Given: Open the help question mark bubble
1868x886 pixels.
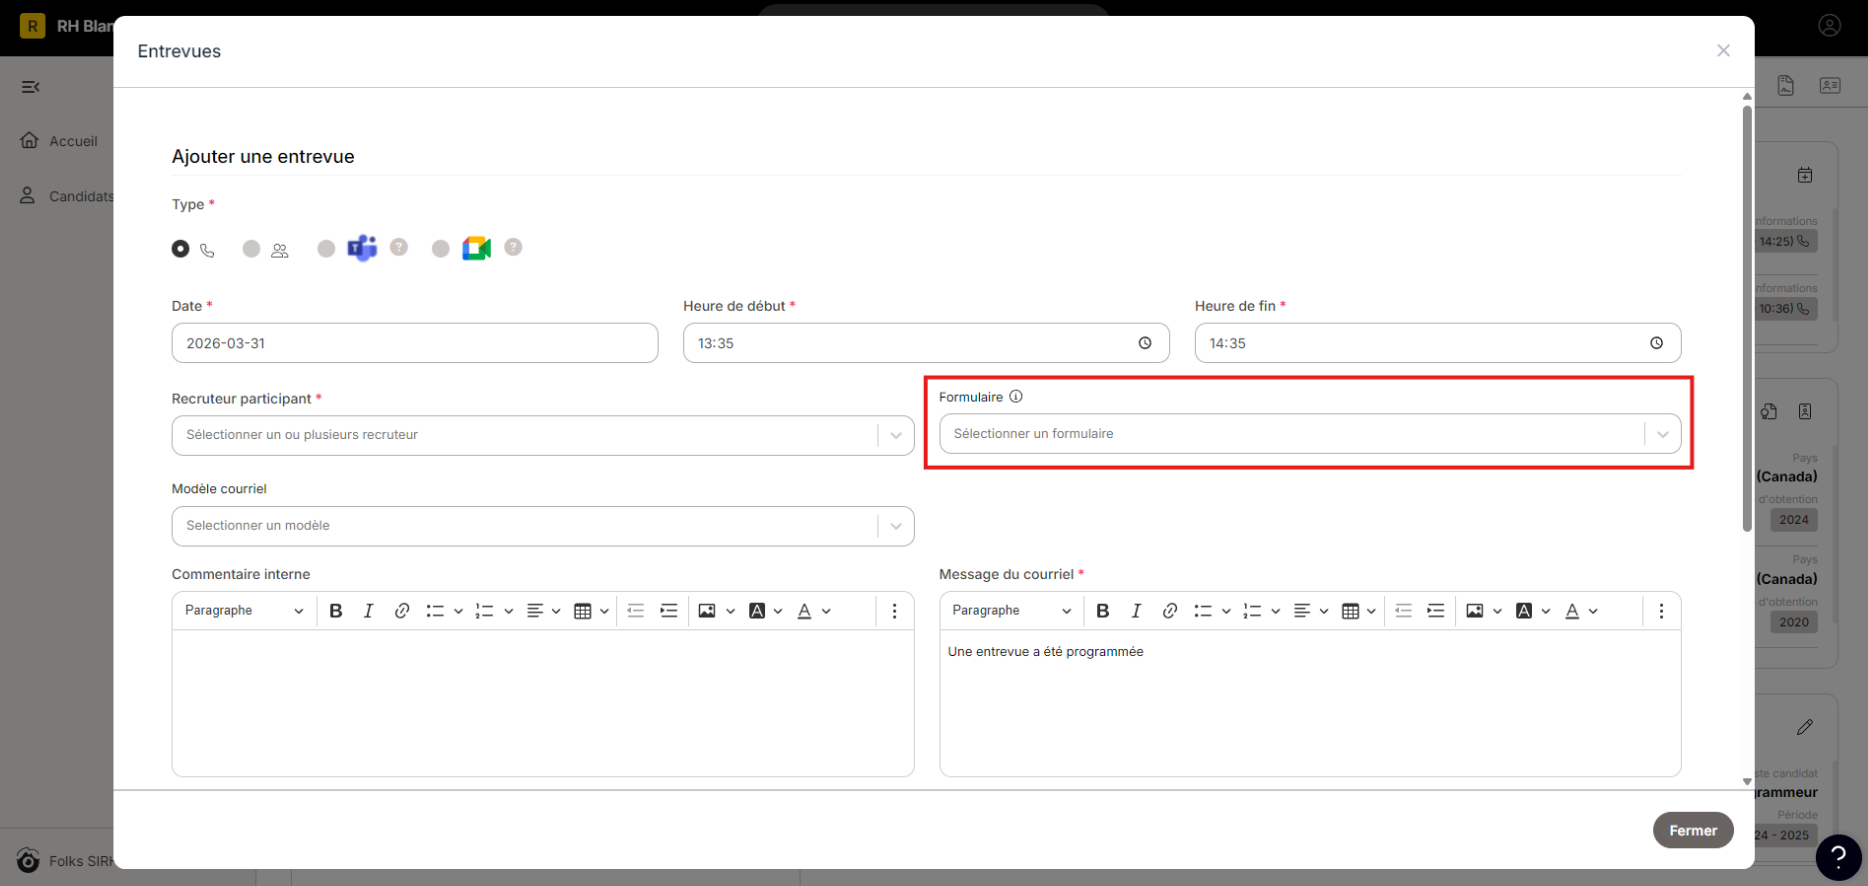Looking at the screenshot, I should point(1838,857).
